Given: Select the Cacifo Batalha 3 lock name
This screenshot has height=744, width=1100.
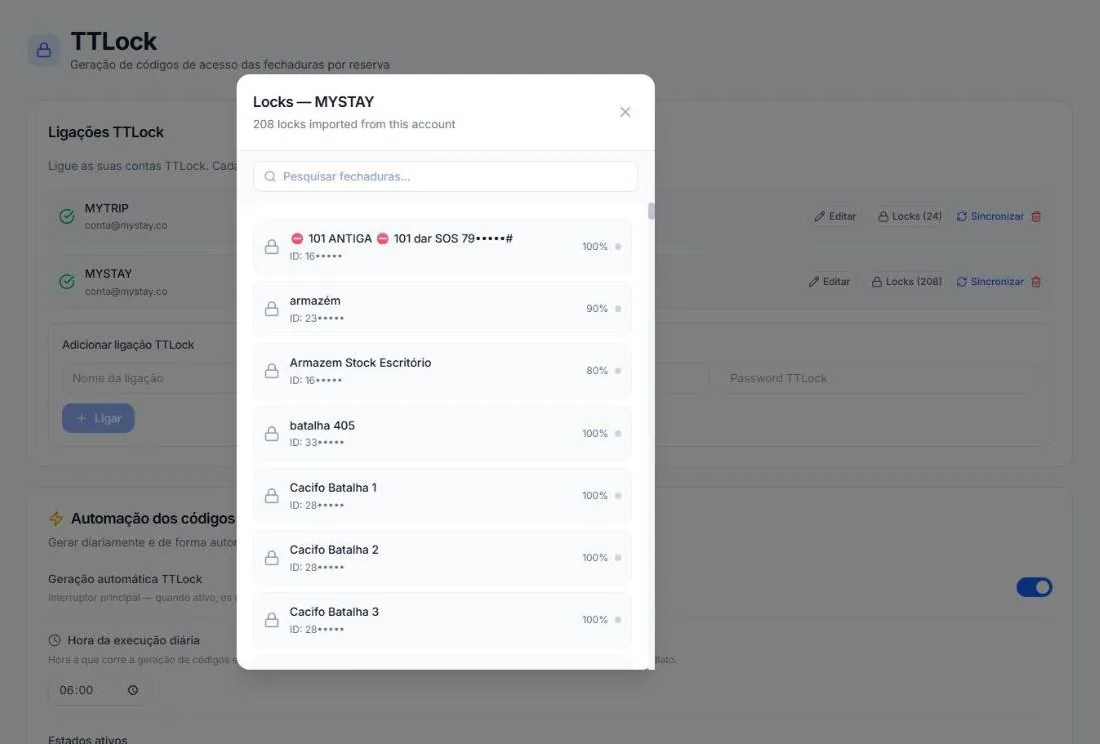Looking at the screenshot, I should [334, 611].
